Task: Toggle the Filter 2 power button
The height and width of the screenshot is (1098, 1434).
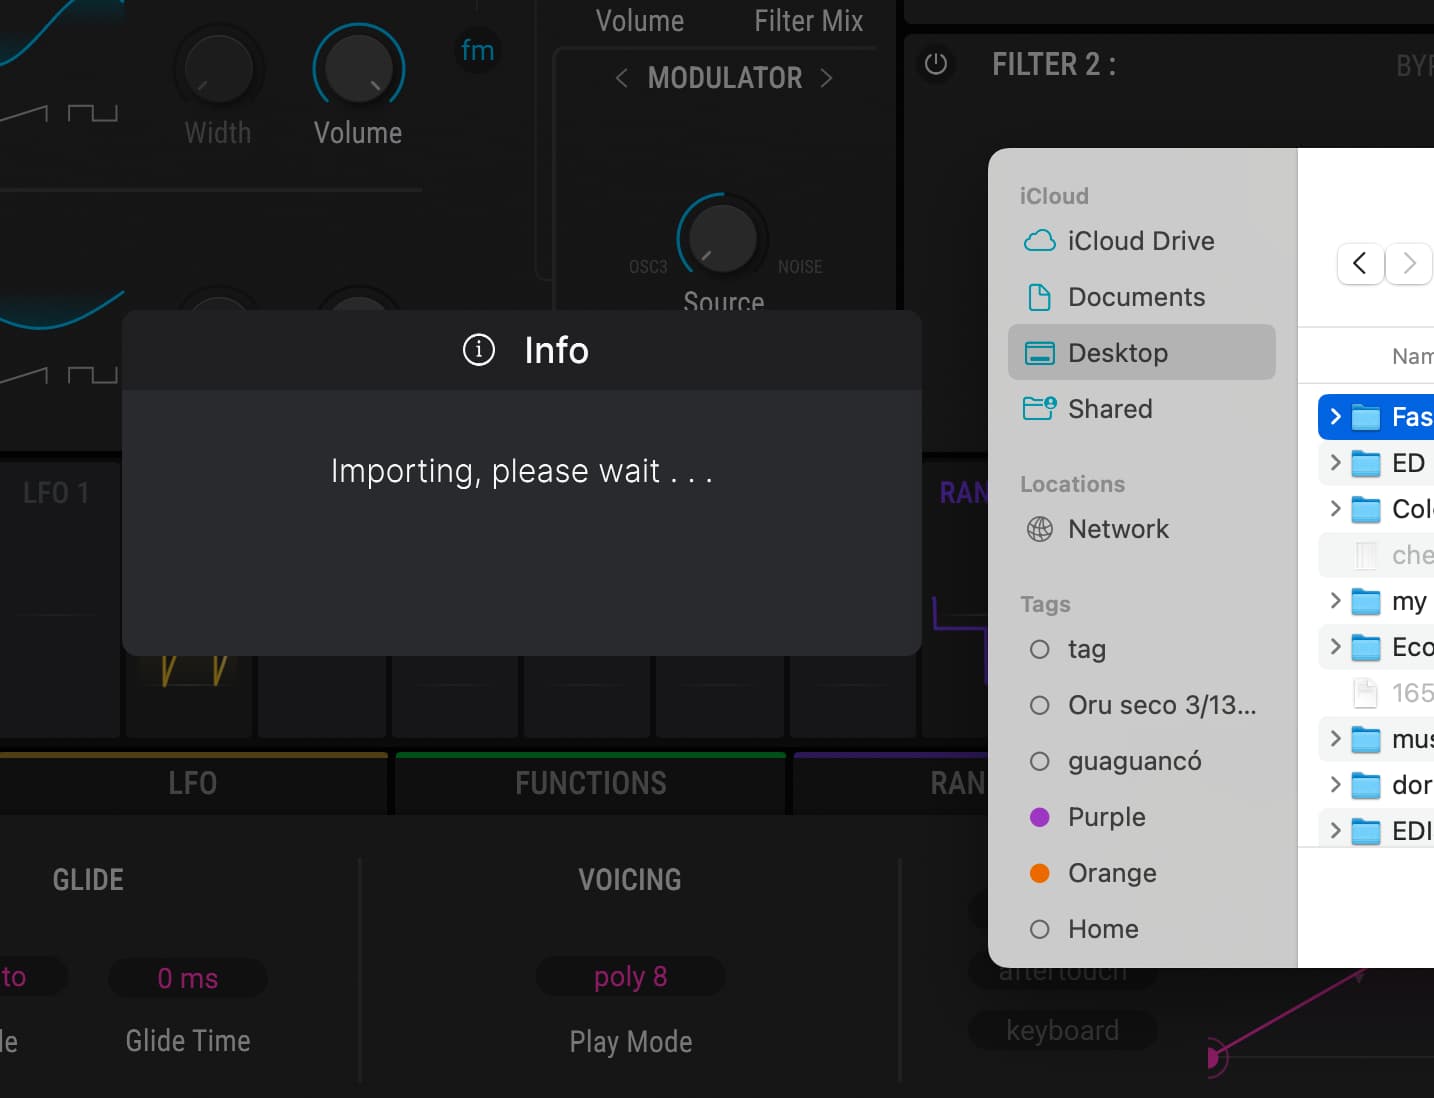Action: 936,65
